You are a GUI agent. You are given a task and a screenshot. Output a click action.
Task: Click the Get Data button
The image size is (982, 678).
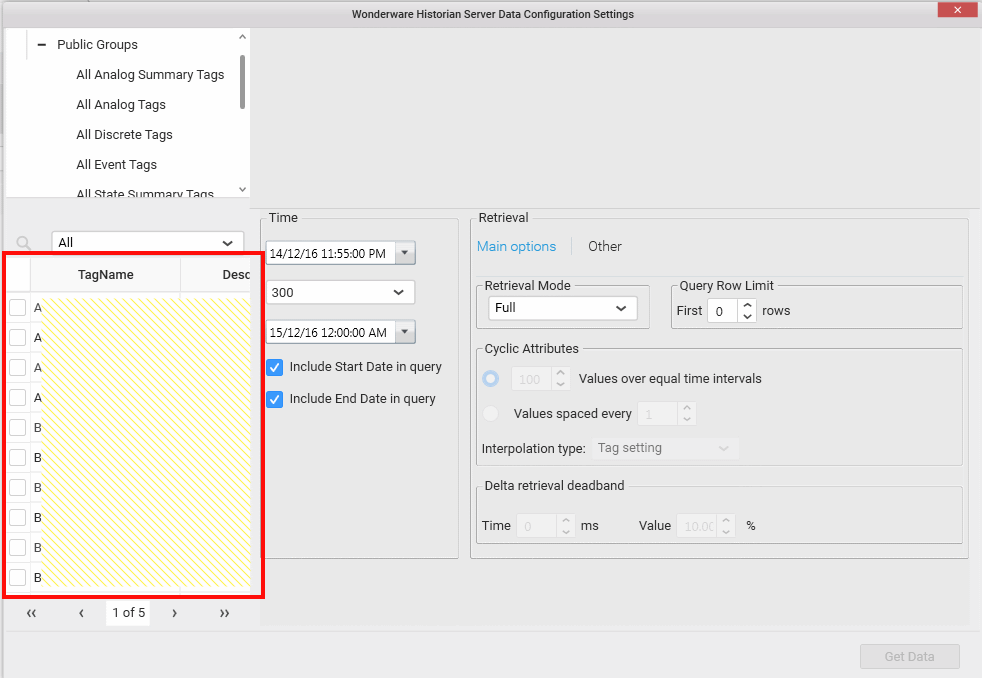[909, 657]
